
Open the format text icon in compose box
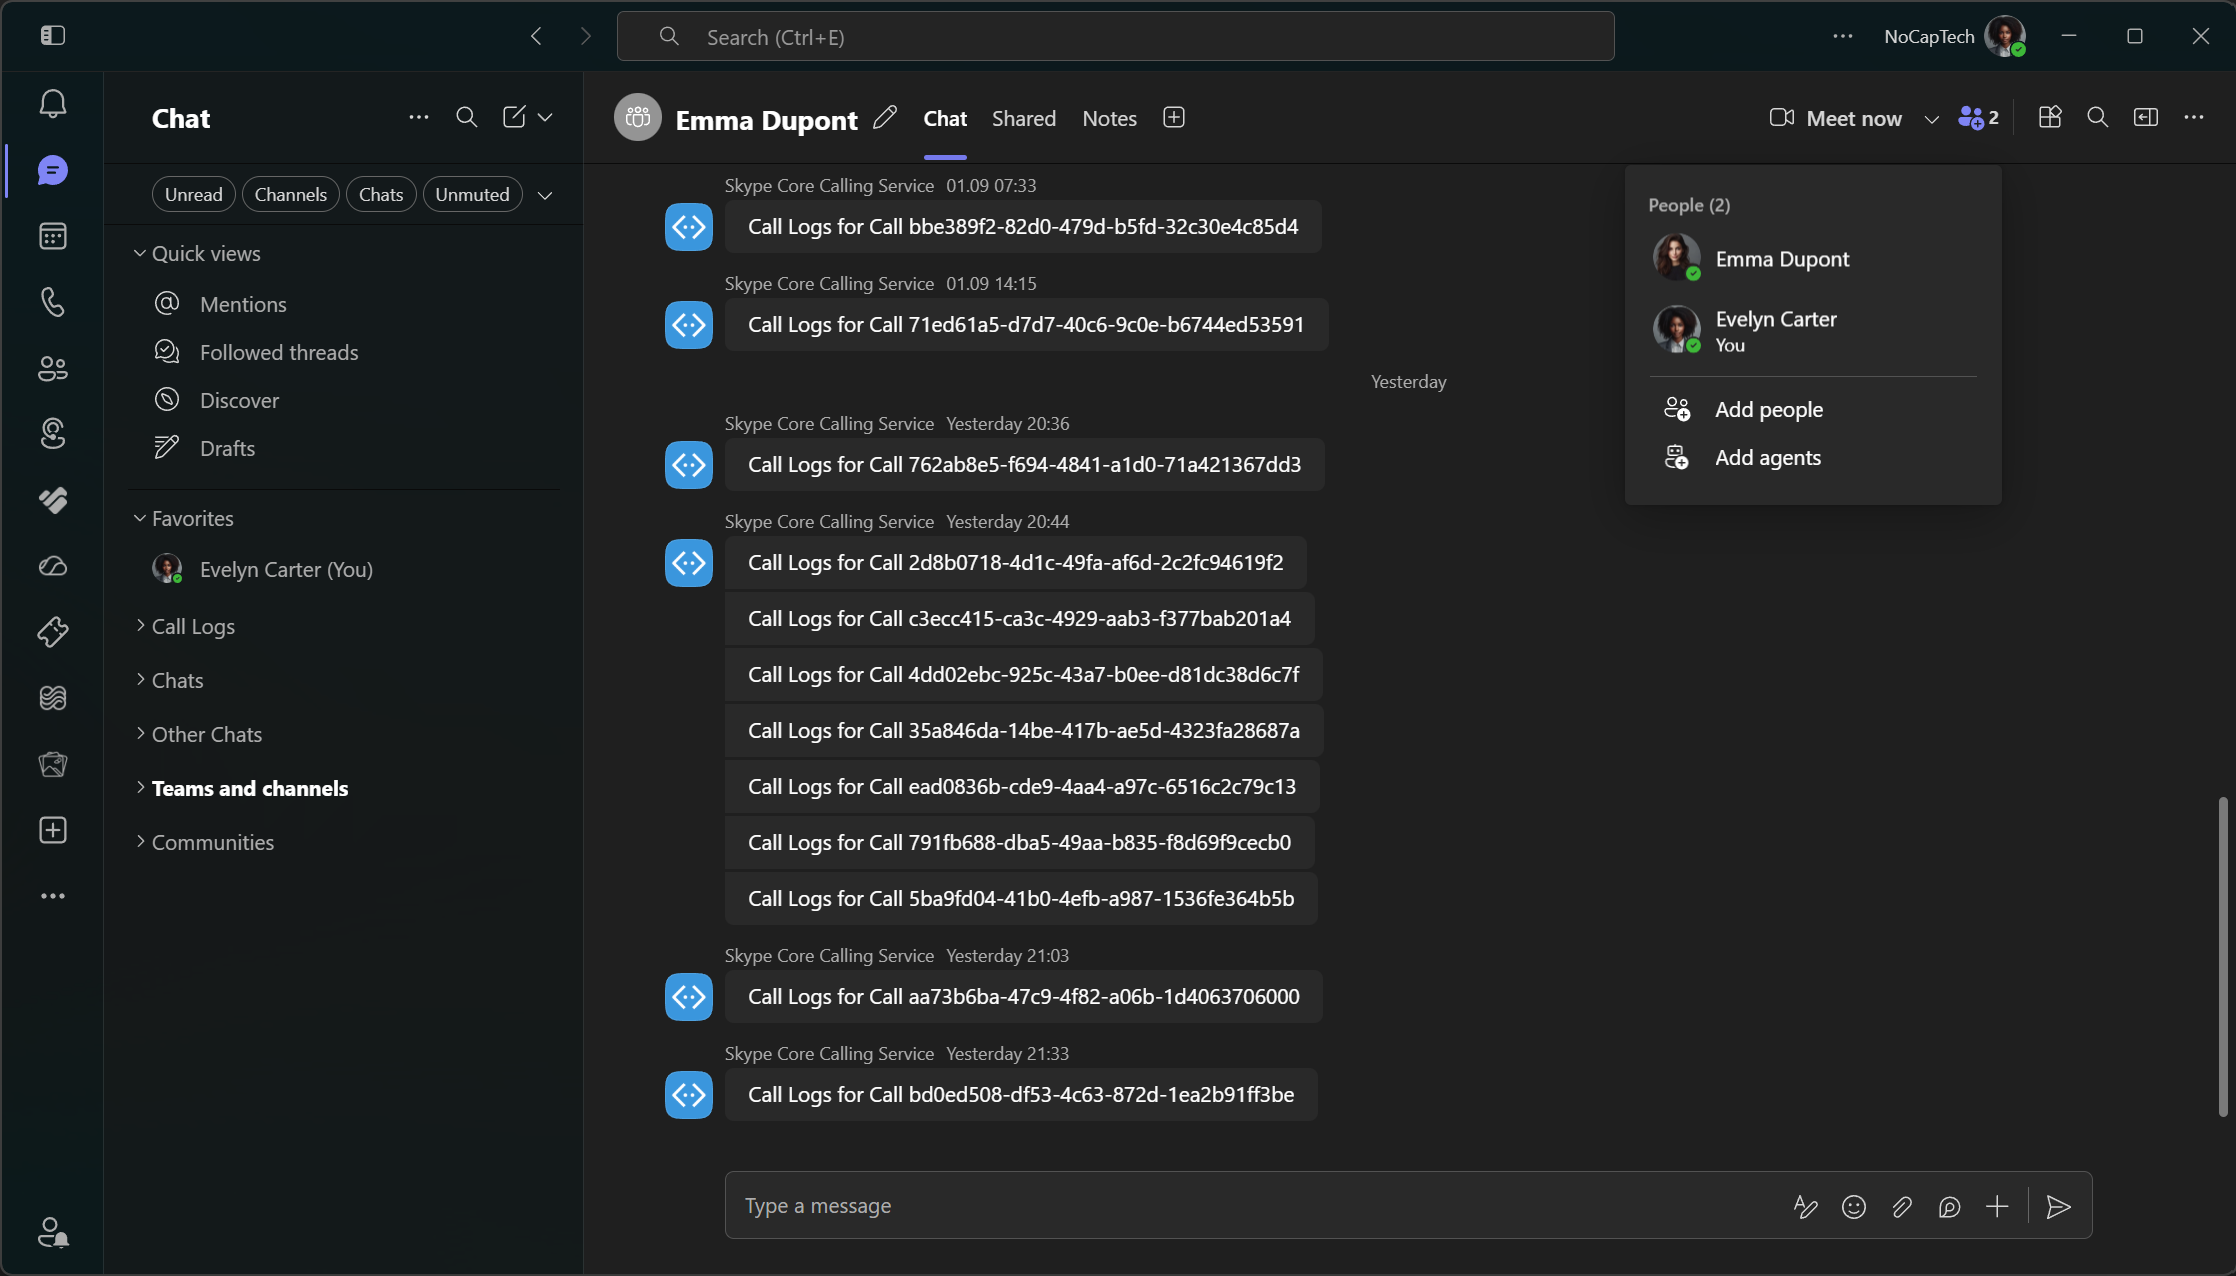coord(1805,1207)
